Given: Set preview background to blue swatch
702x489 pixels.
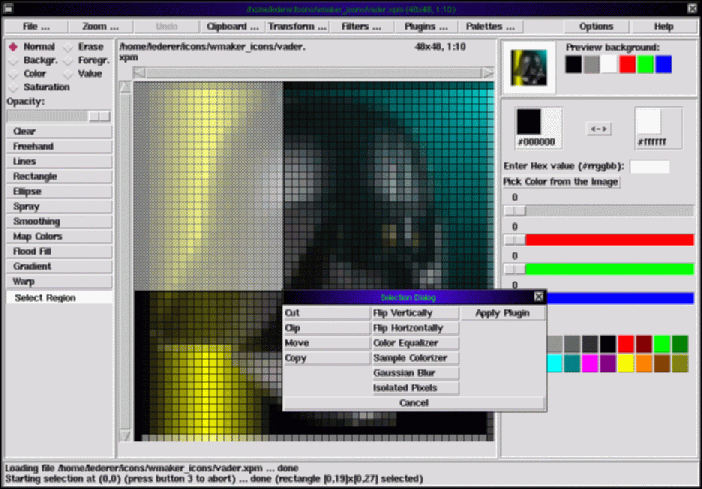Looking at the screenshot, I should 663,64.
